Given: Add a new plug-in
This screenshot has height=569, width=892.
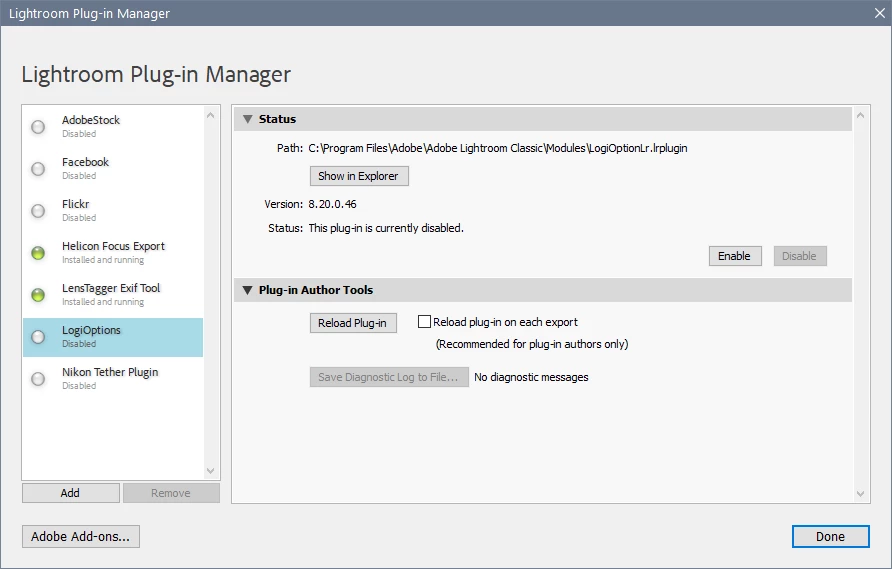Looking at the screenshot, I should click(71, 493).
